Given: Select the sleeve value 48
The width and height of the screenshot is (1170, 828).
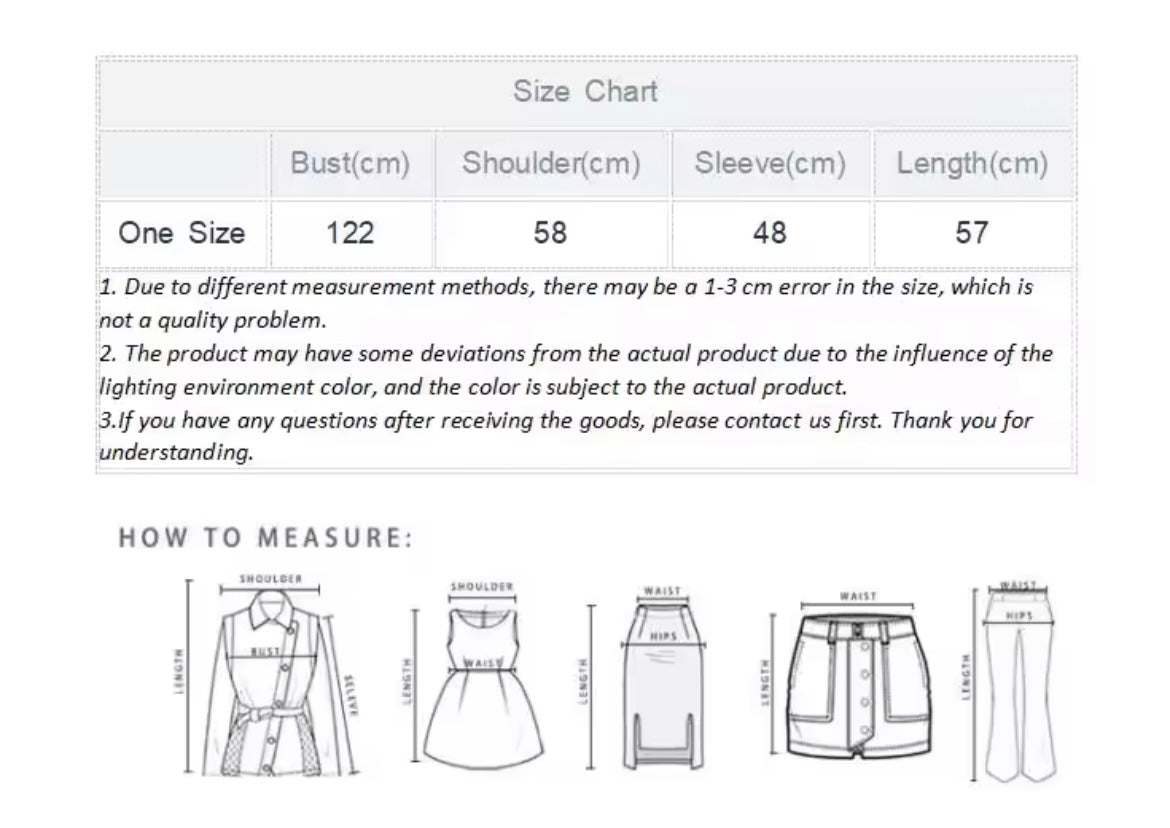Looking at the screenshot, I should point(770,233).
